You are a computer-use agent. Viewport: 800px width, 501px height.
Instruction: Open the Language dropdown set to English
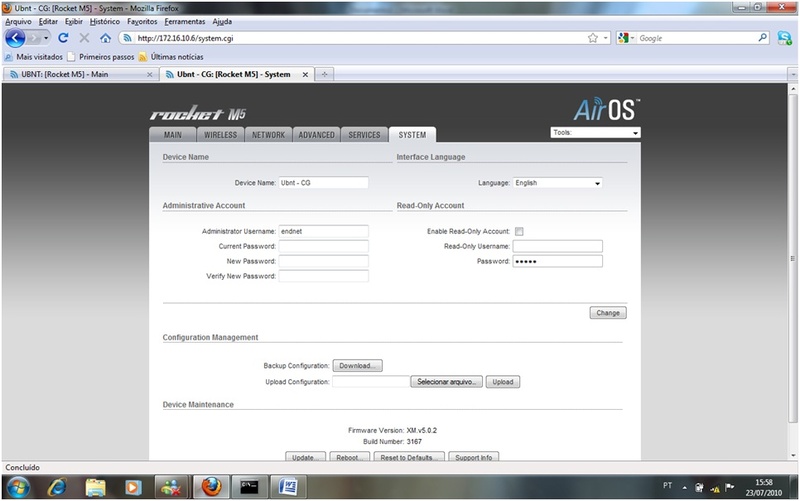[557, 183]
